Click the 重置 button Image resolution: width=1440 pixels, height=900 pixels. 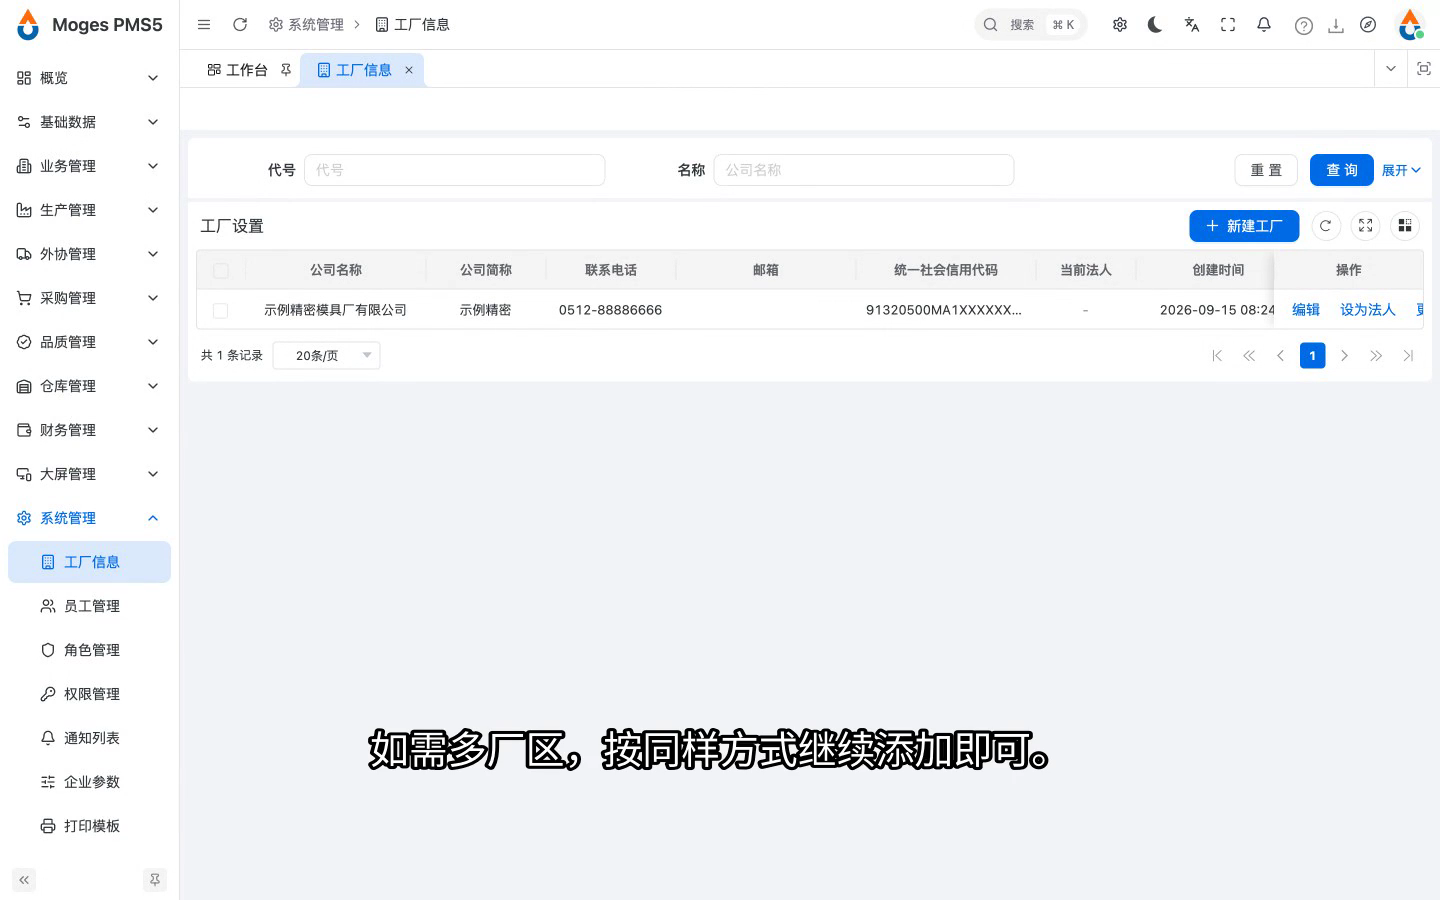[x=1266, y=170]
